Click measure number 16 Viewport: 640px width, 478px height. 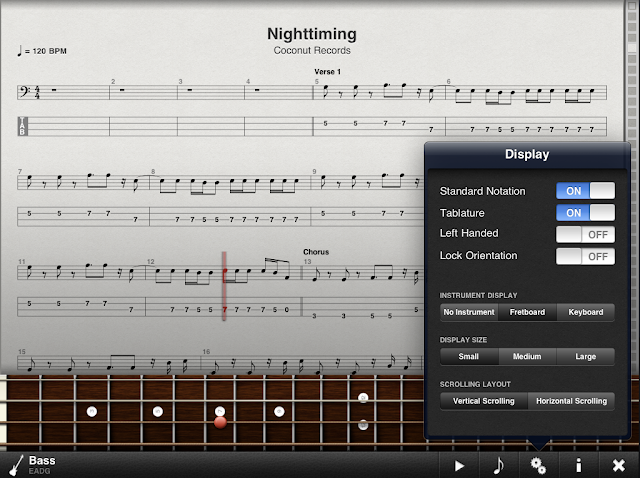(207, 351)
